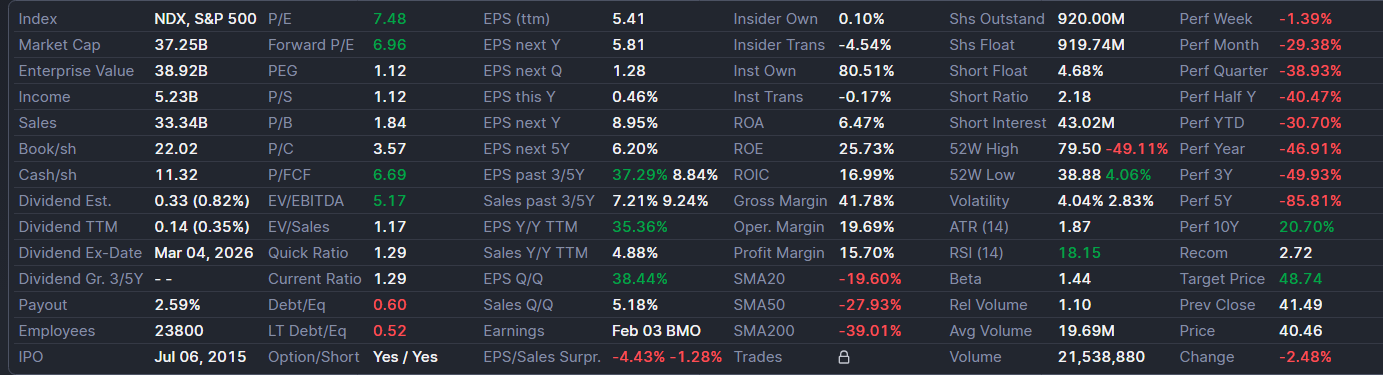This screenshot has height=375, width=1383.
Task: Select the Insider Own value 0.10%
Action: (x=861, y=18)
